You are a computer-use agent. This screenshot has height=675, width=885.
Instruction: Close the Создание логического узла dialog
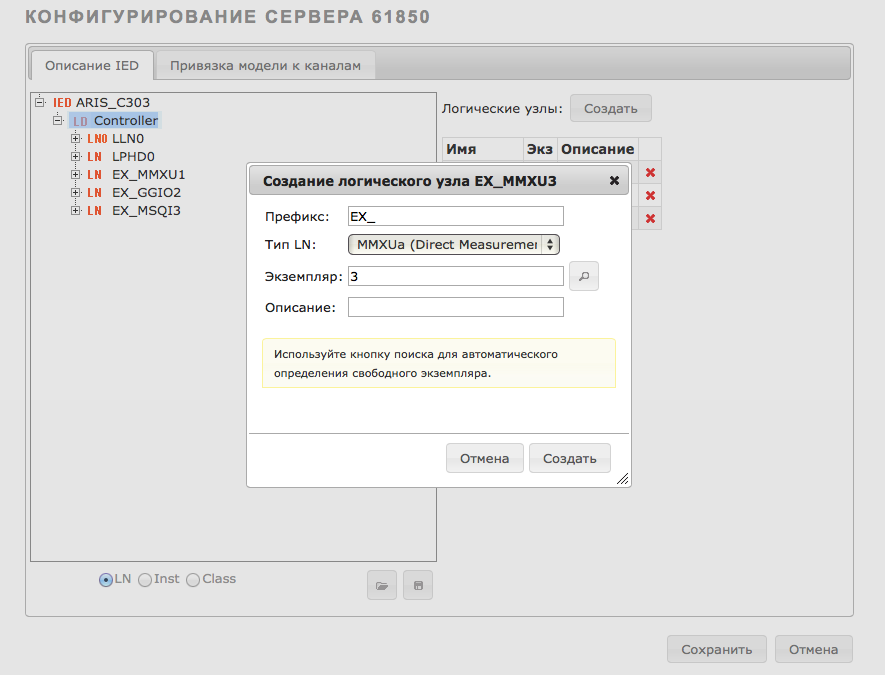(x=614, y=181)
